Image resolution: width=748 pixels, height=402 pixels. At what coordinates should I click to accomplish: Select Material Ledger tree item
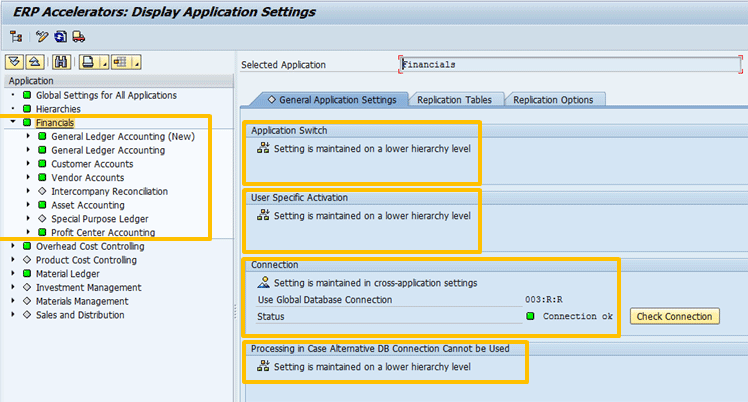click(68, 274)
